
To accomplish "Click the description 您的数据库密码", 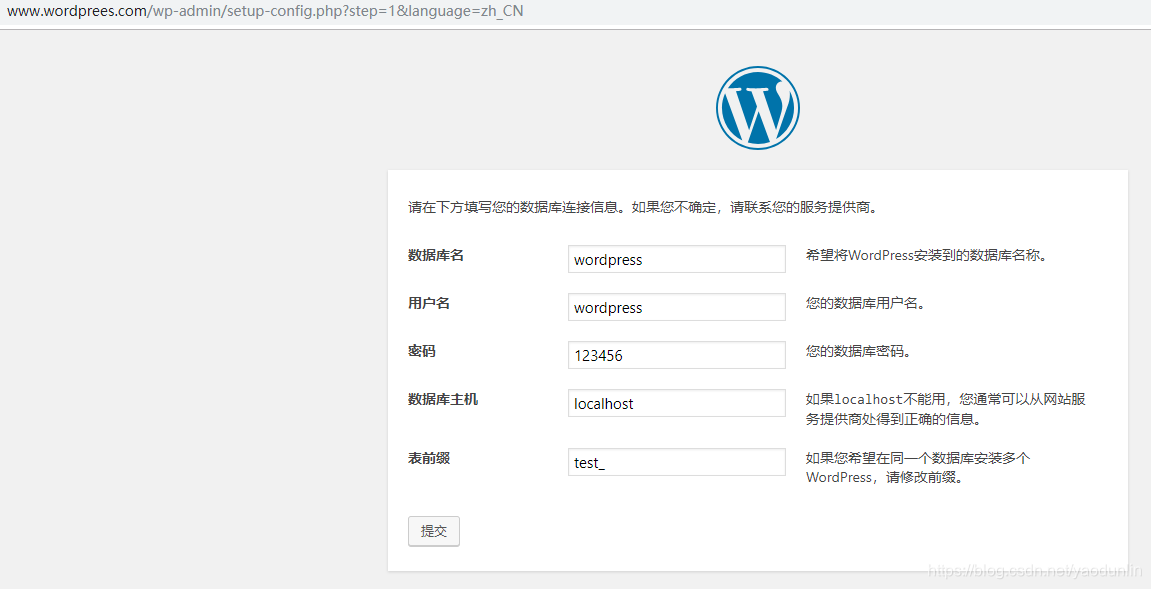I will pyautogui.click(x=858, y=351).
